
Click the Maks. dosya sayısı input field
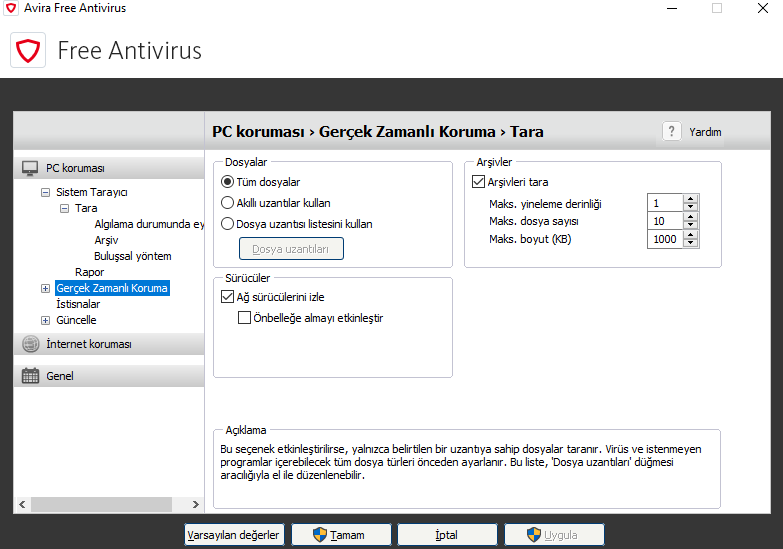point(666,221)
